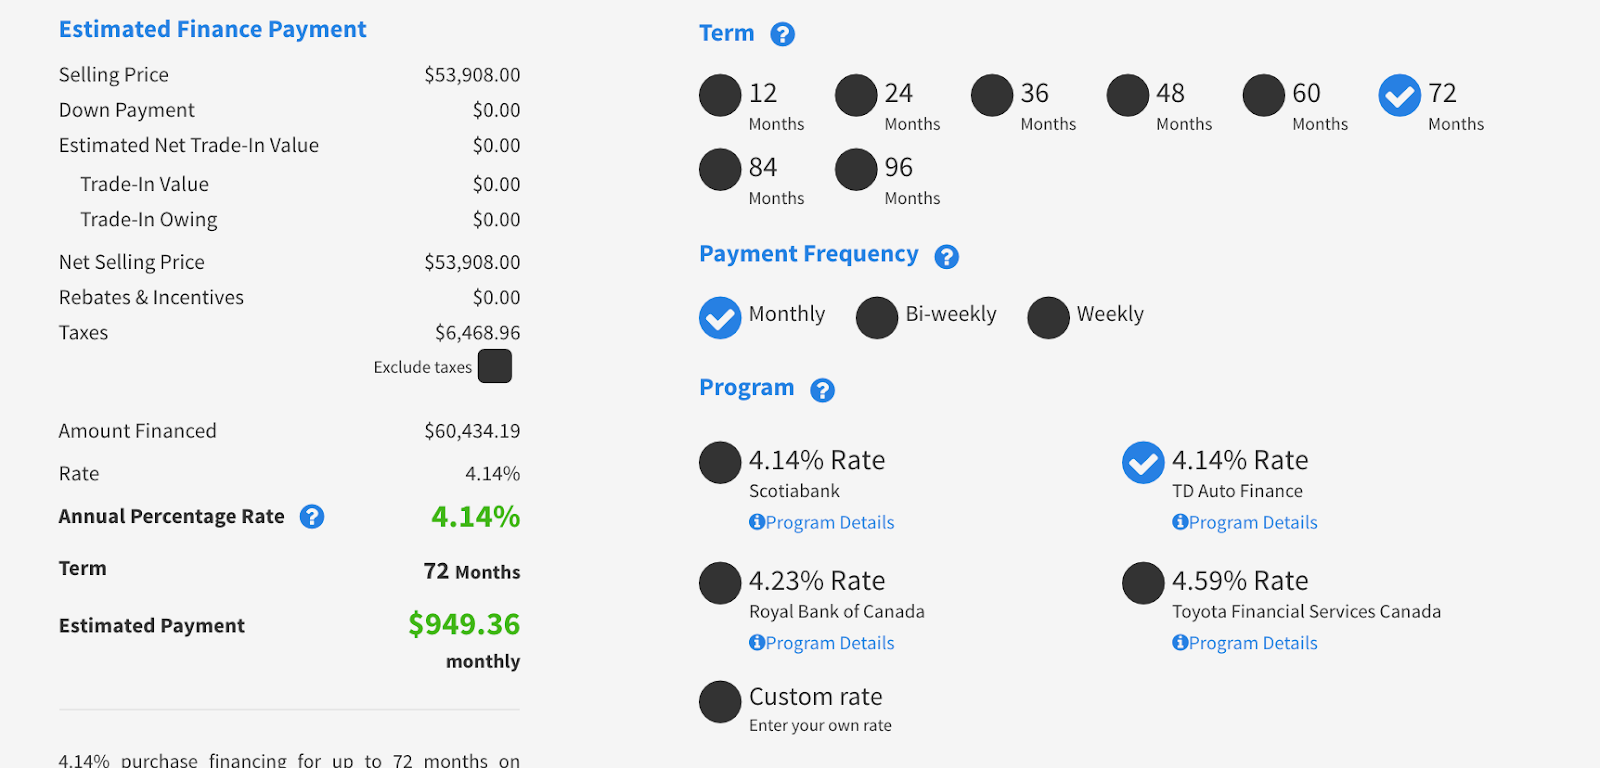Click the Annual Percentage Rate help icon

(312, 517)
